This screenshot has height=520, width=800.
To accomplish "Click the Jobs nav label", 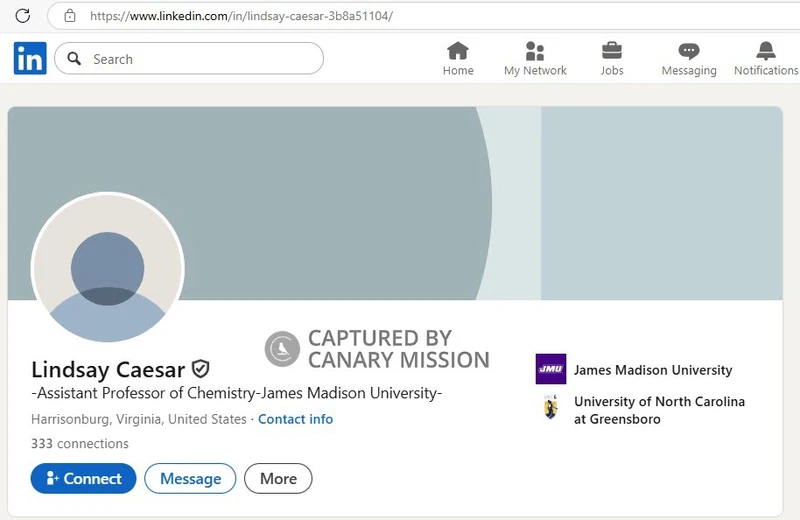I will tap(612, 70).
